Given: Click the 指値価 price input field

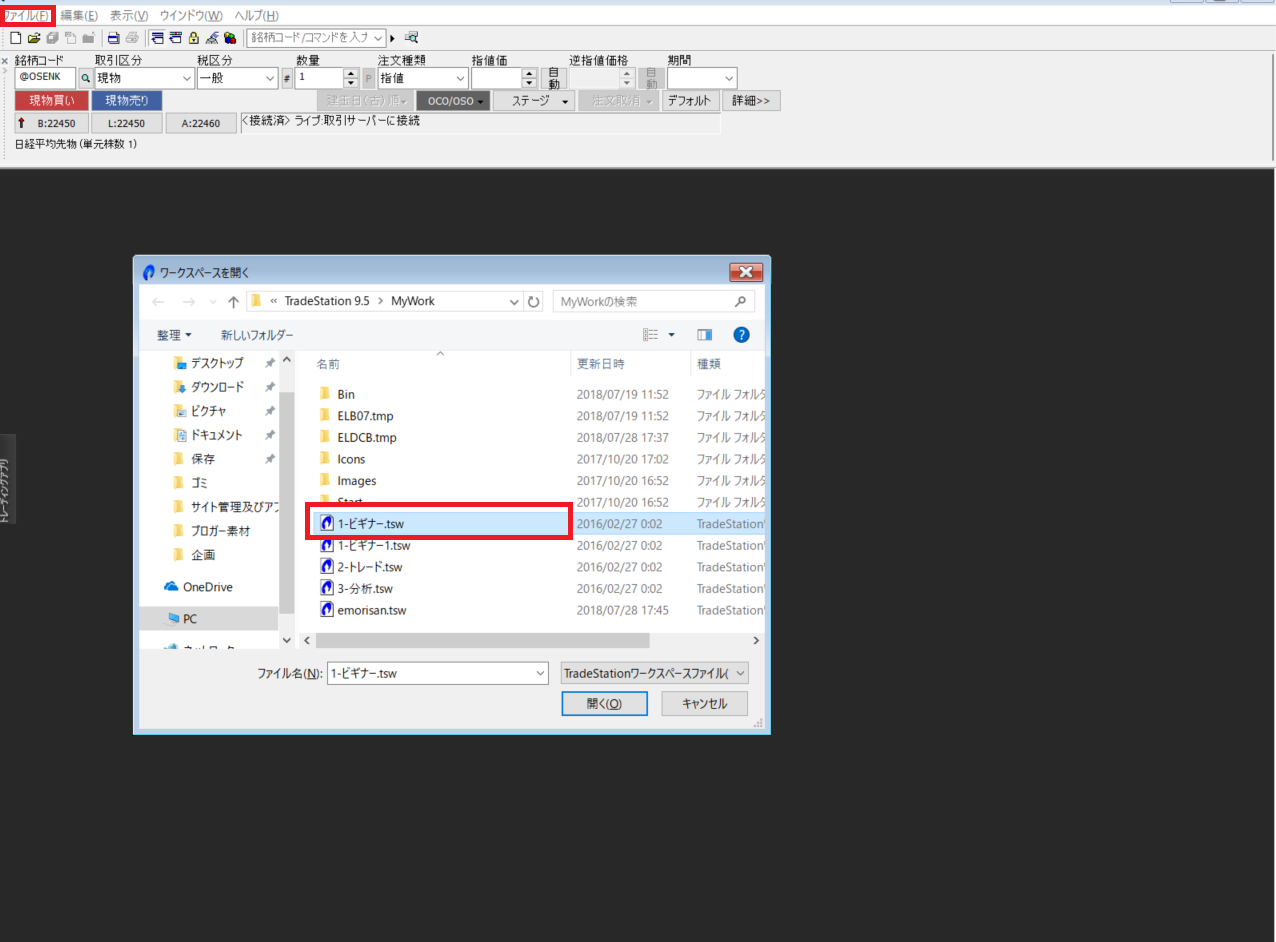Looking at the screenshot, I should tap(497, 78).
